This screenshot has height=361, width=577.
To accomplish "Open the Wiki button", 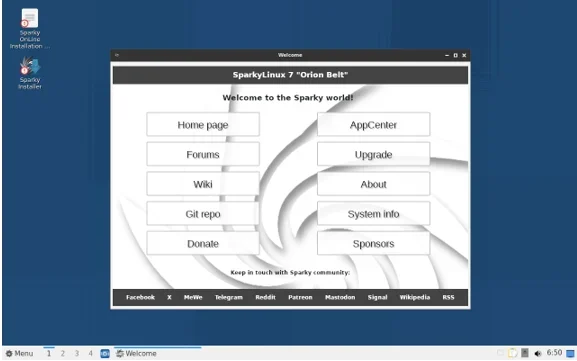I will tap(203, 184).
